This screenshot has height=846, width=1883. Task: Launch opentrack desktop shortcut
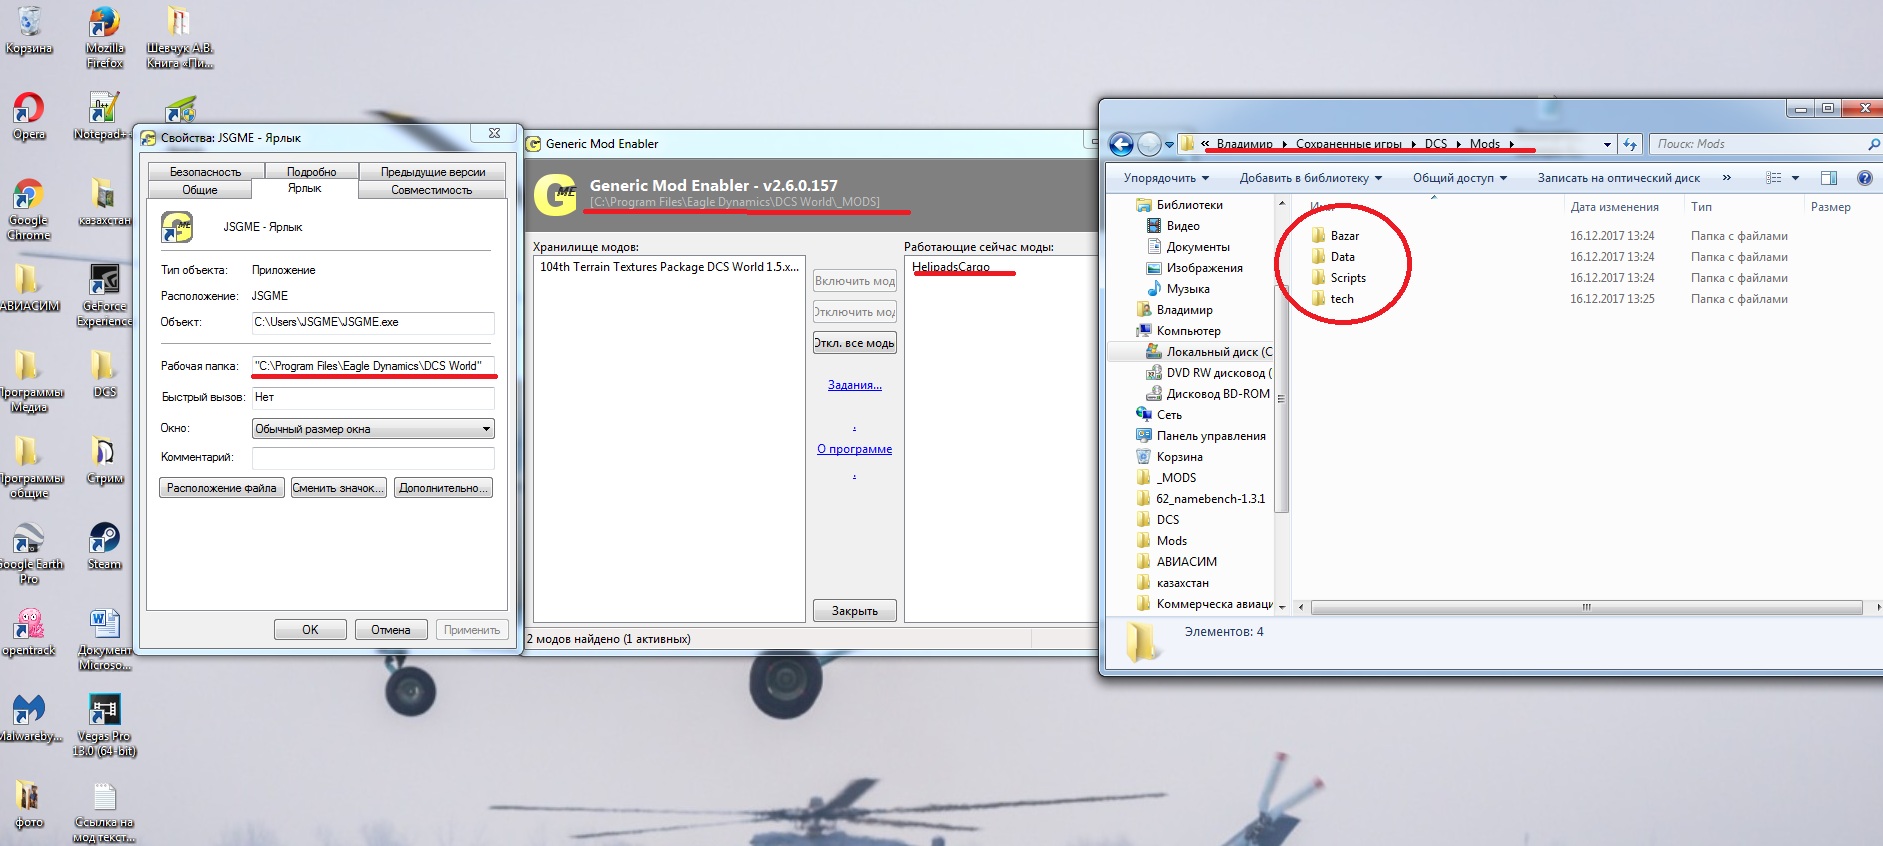[29, 632]
